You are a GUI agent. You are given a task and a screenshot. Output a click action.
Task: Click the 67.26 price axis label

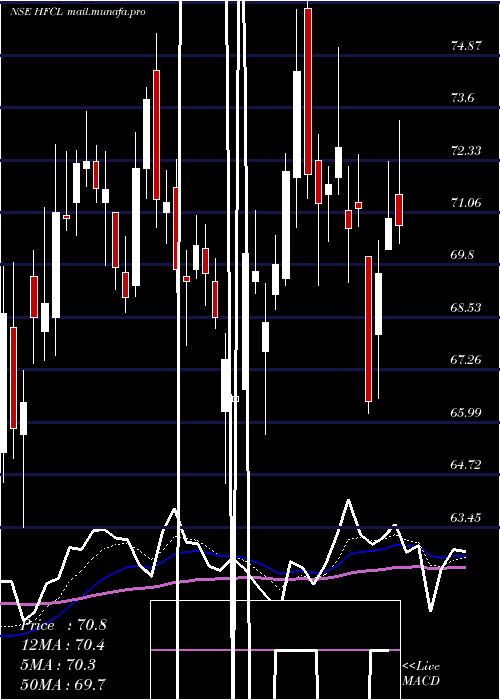coord(466,360)
